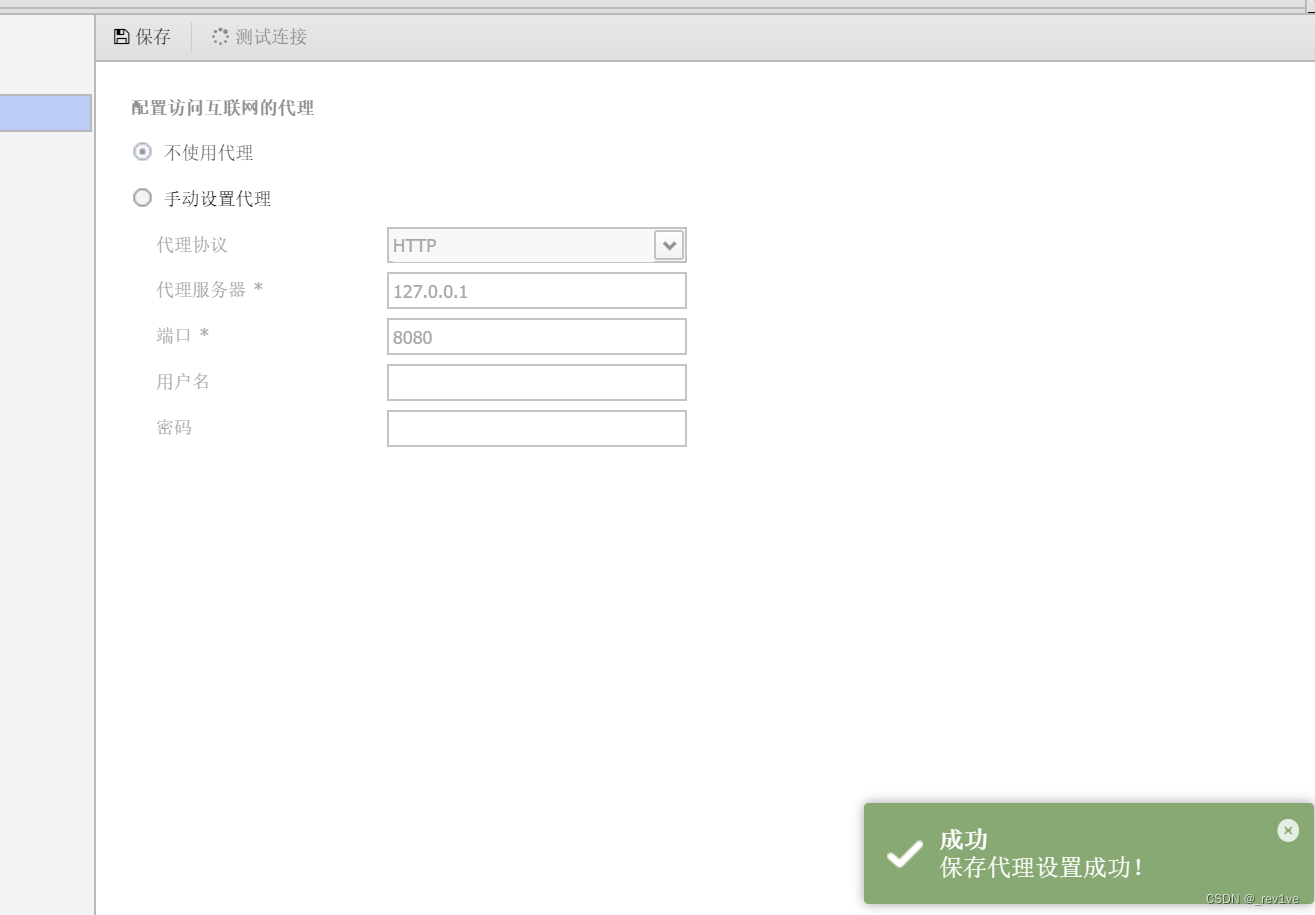Screen dimensions: 1315x915
Task: Click the 配置访问互联网的代理 heading
Action: pyautogui.click(x=223, y=108)
